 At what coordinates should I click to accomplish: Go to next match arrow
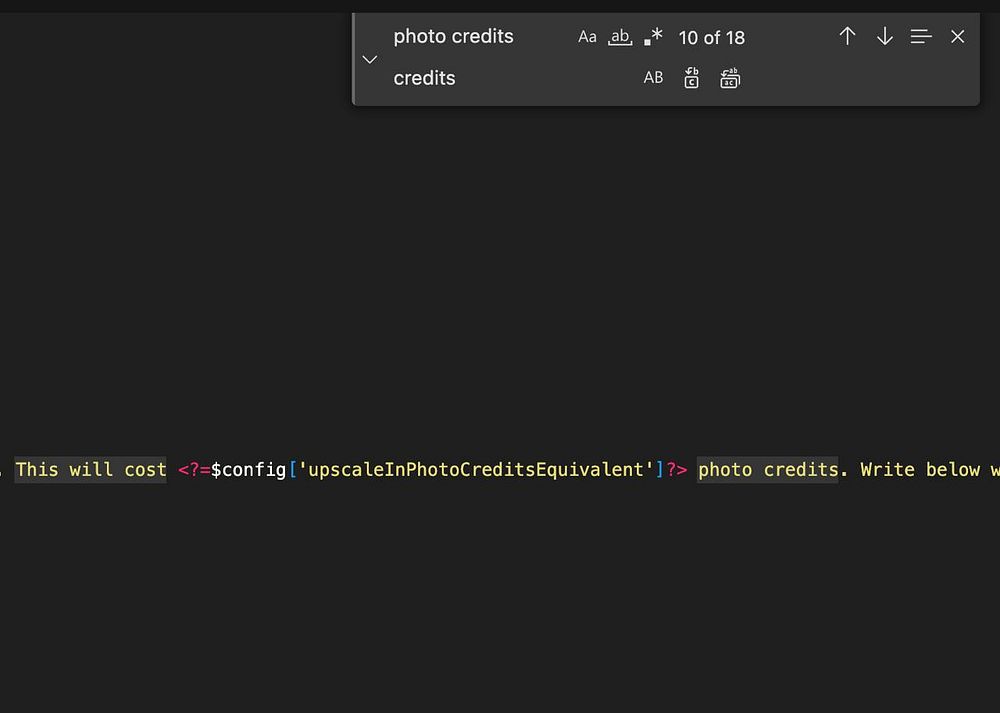coord(885,36)
